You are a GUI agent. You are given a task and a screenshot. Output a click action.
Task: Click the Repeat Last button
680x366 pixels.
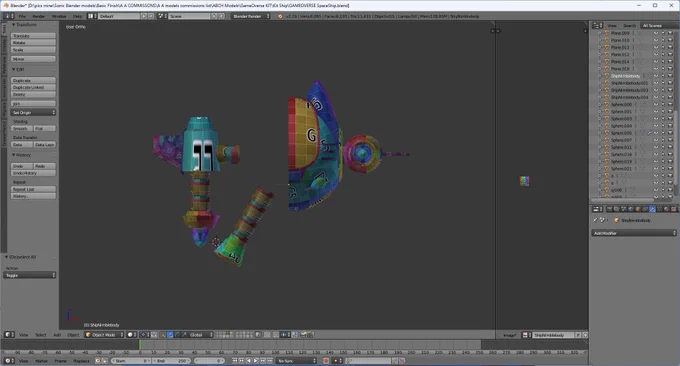click(x=33, y=189)
